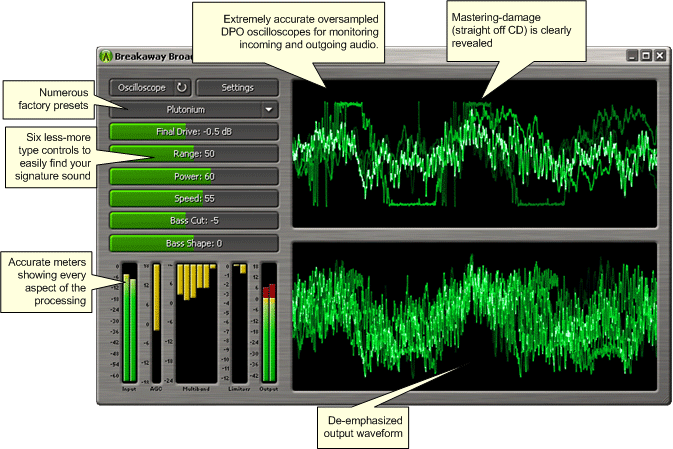Click the 'Multiband' meter label
This screenshot has height=449, width=673.
click(x=196, y=389)
